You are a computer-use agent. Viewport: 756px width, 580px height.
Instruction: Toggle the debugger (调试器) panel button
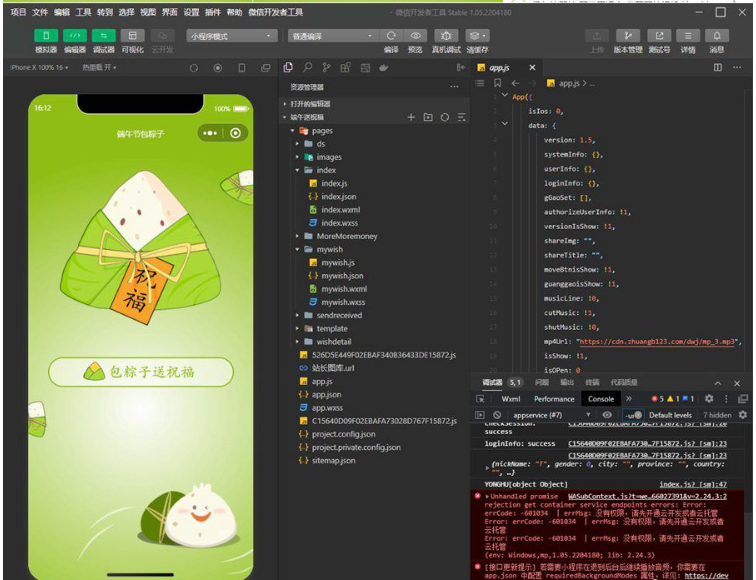[104, 36]
